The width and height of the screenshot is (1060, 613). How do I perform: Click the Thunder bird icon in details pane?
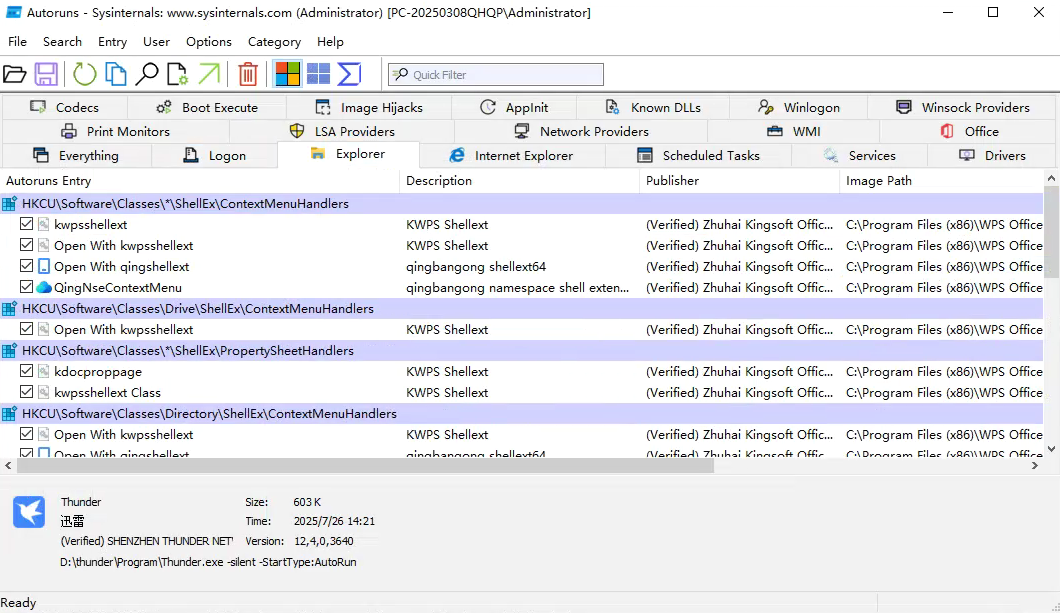click(x=29, y=512)
